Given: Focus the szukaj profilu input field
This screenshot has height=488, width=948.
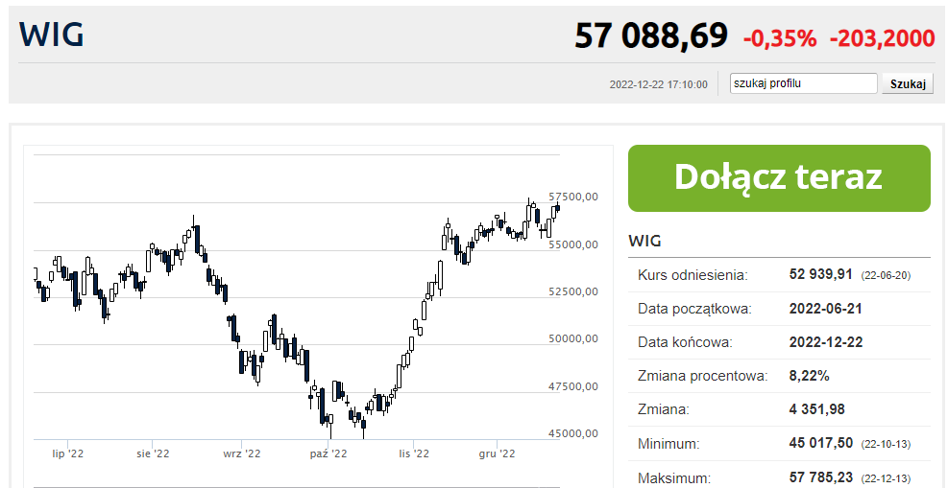Looking at the screenshot, I should (x=804, y=83).
